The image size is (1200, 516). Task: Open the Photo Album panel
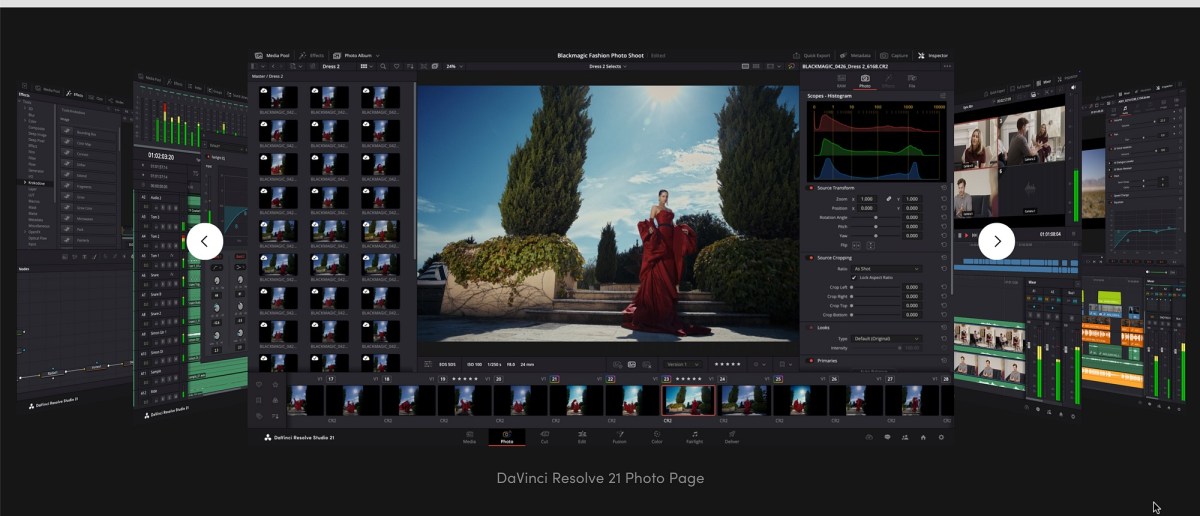pyautogui.click(x=356, y=56)
